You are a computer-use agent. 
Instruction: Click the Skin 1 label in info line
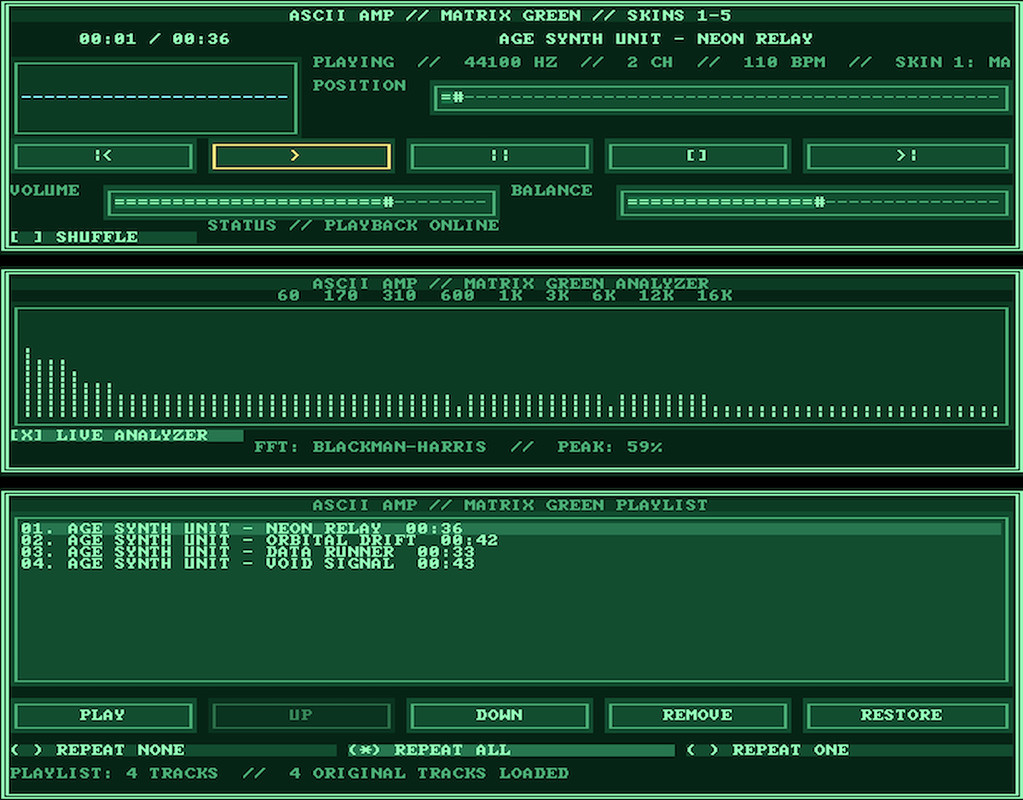[953, 63]
